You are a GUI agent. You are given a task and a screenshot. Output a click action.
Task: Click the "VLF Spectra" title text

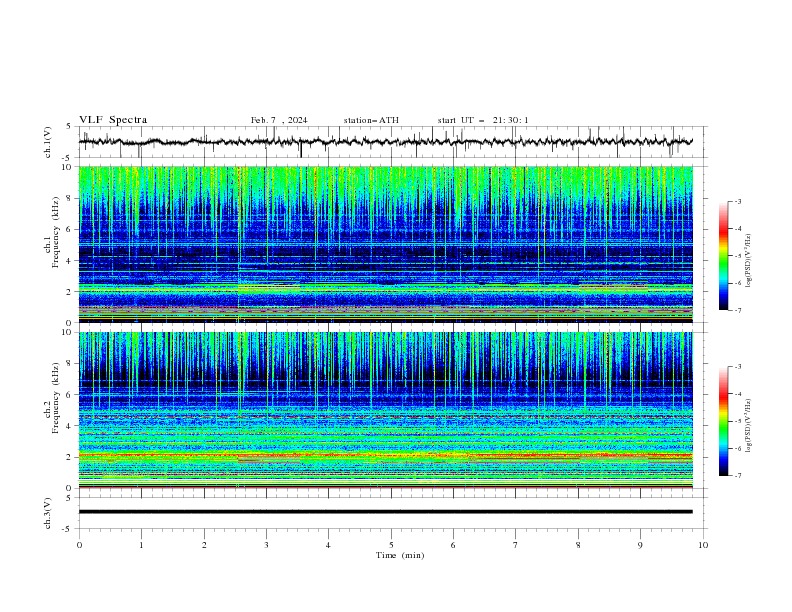coord(113,120)
